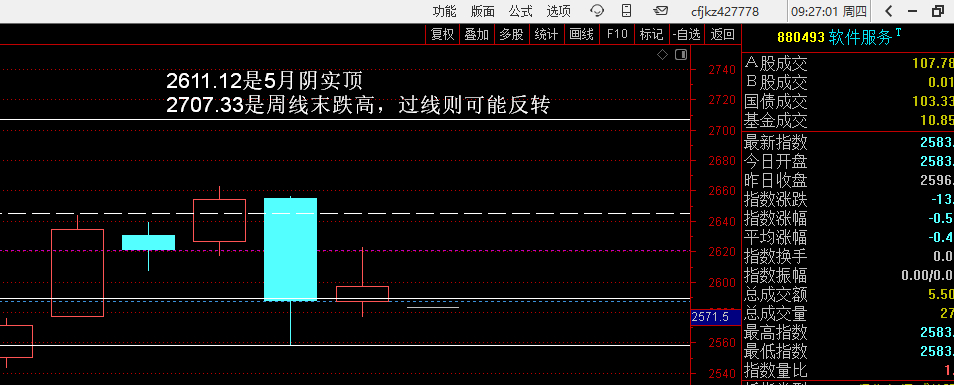Click the 标记 toolbar button

tap(651, 35)
